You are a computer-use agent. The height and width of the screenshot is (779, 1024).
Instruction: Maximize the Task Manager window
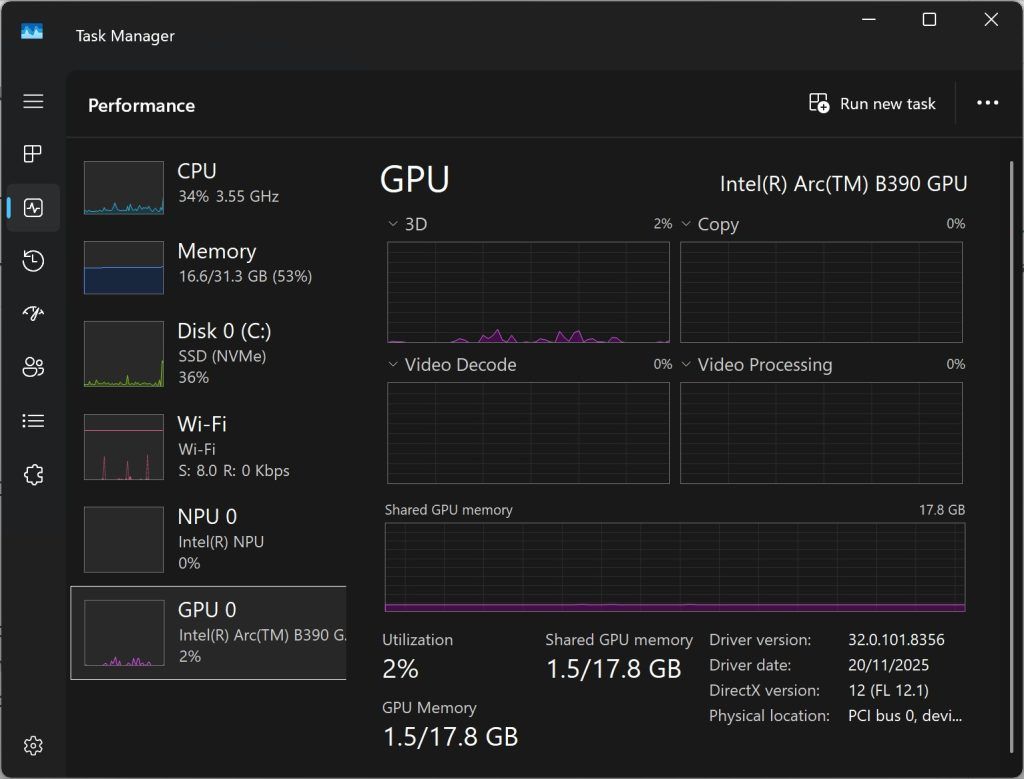click(929, 20)
